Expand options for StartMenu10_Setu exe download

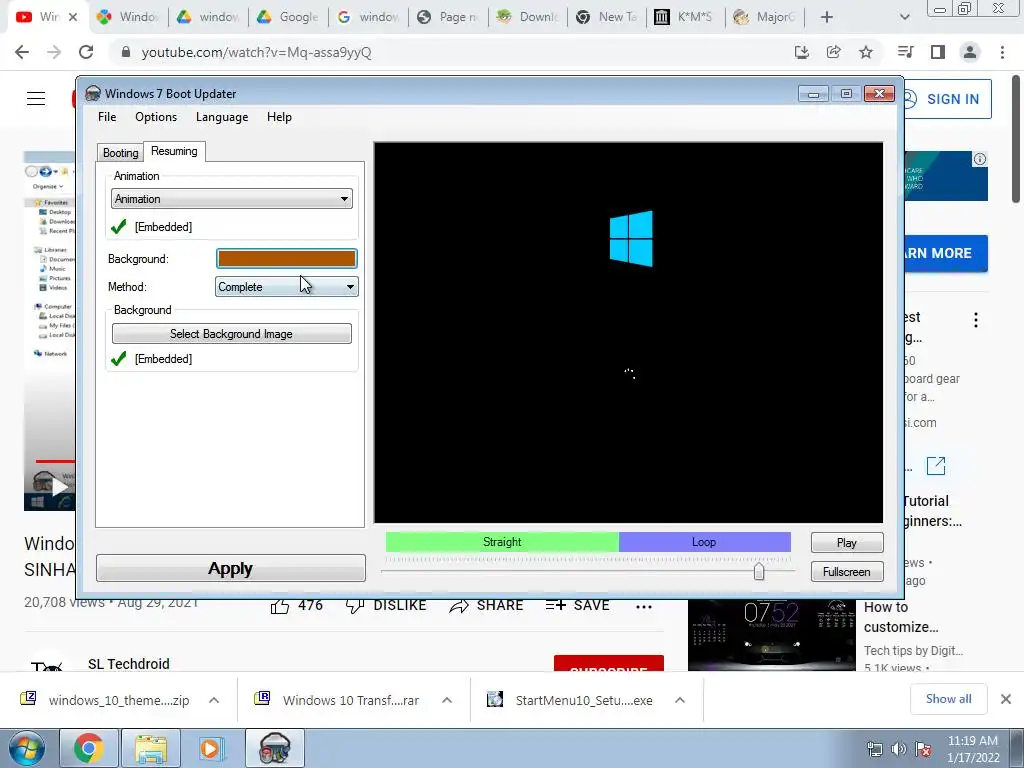680,700
